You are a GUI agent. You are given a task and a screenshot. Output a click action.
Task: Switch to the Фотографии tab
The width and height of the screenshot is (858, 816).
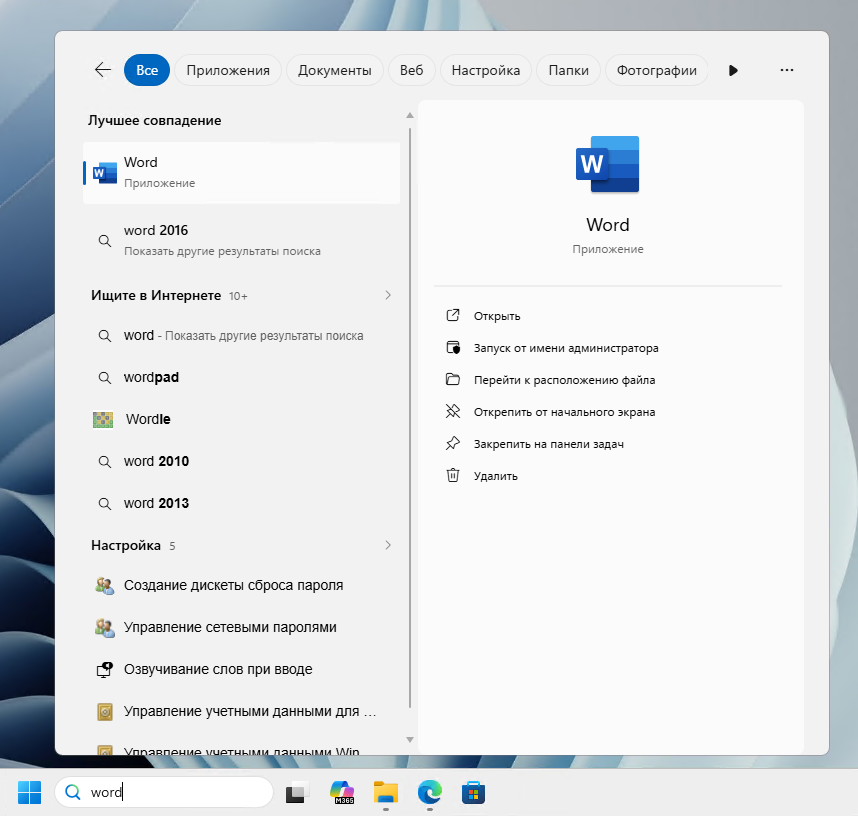tap(657, 70)
